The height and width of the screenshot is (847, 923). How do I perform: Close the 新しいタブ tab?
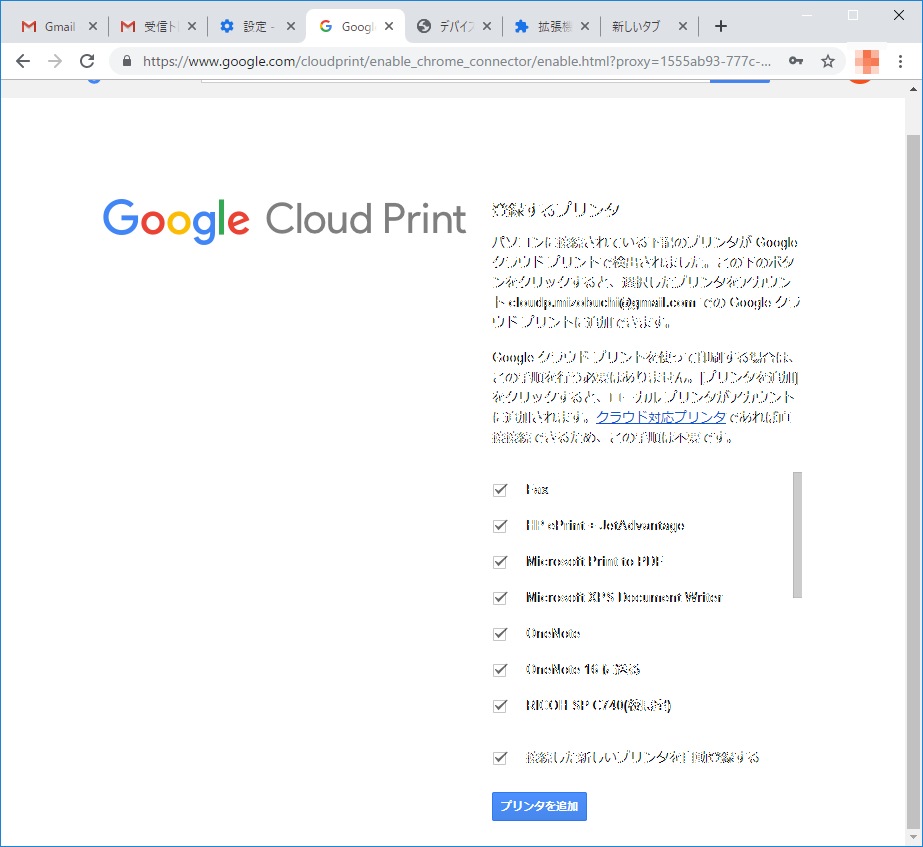[x=683, y=26]
